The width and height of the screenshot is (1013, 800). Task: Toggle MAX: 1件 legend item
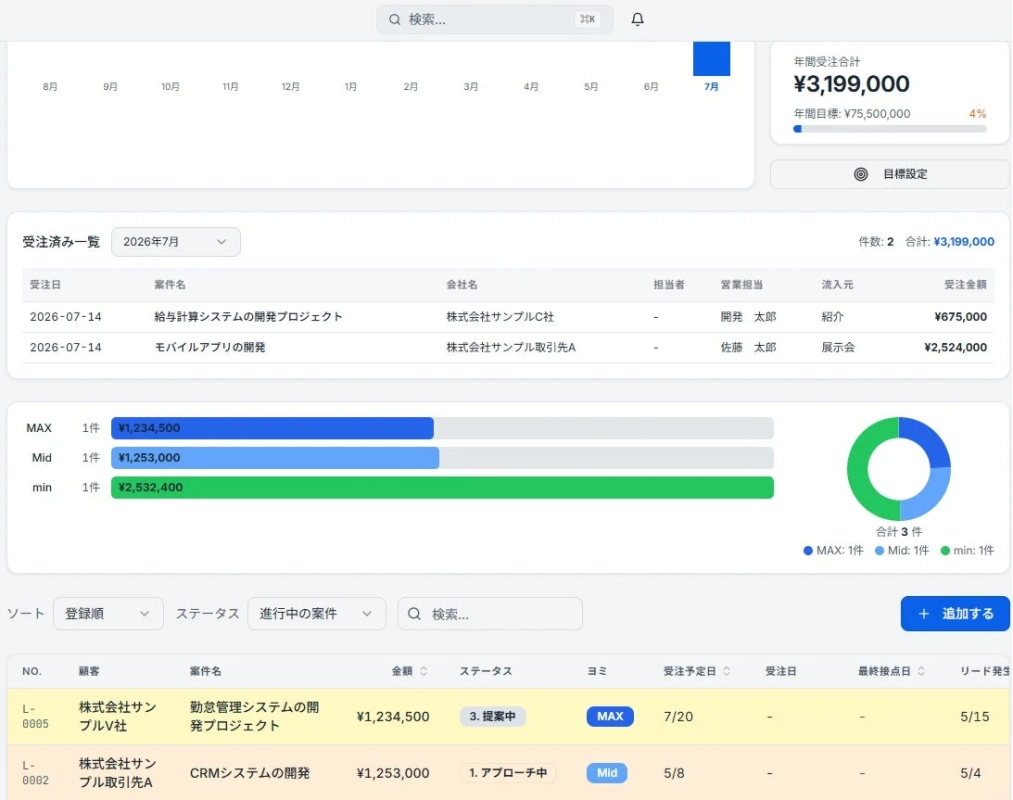pyautogui.click(x=833, y=551)
